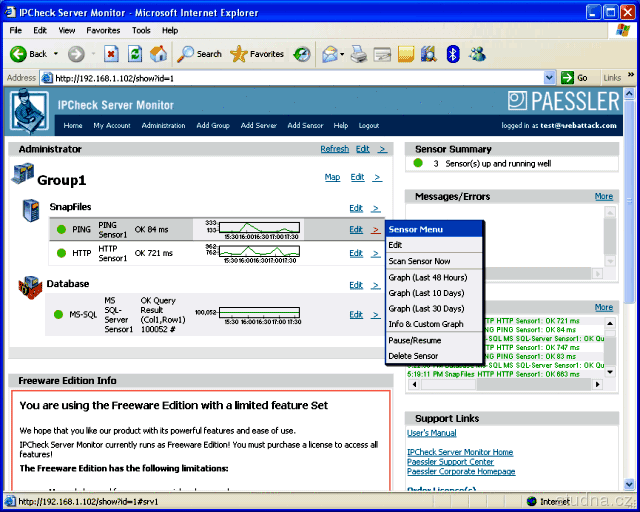
Task: Click the Add Sensor navigation link
Action: click(x=305, y=126)
